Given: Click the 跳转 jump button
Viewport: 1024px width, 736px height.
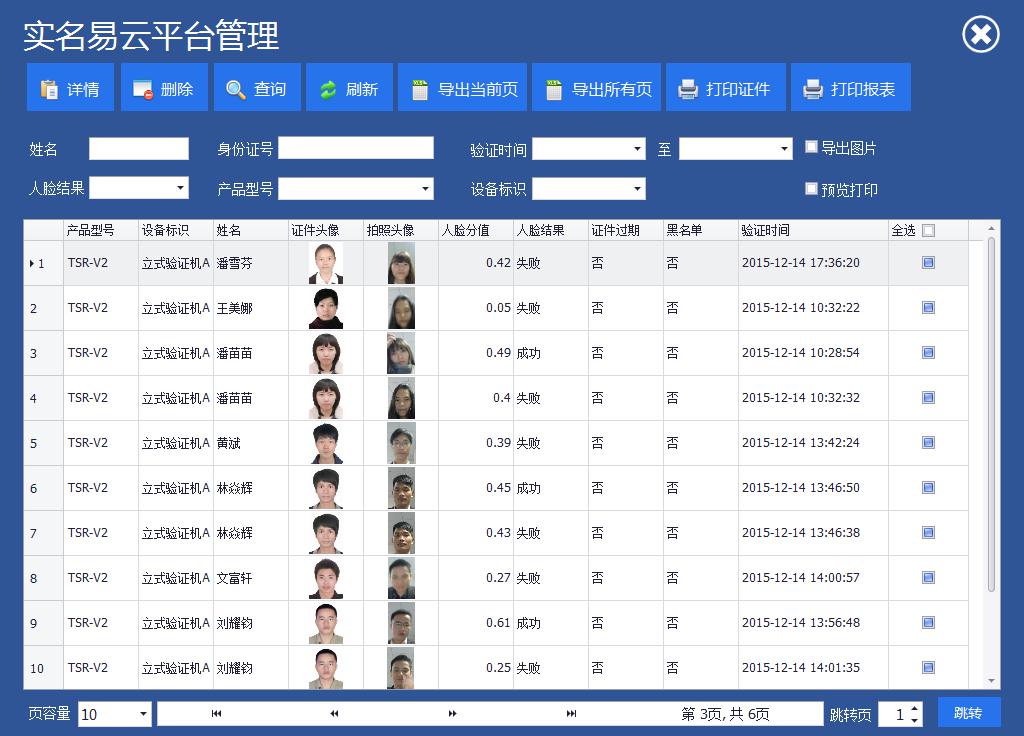Looking at the screenshot, I should coord(969,712).
